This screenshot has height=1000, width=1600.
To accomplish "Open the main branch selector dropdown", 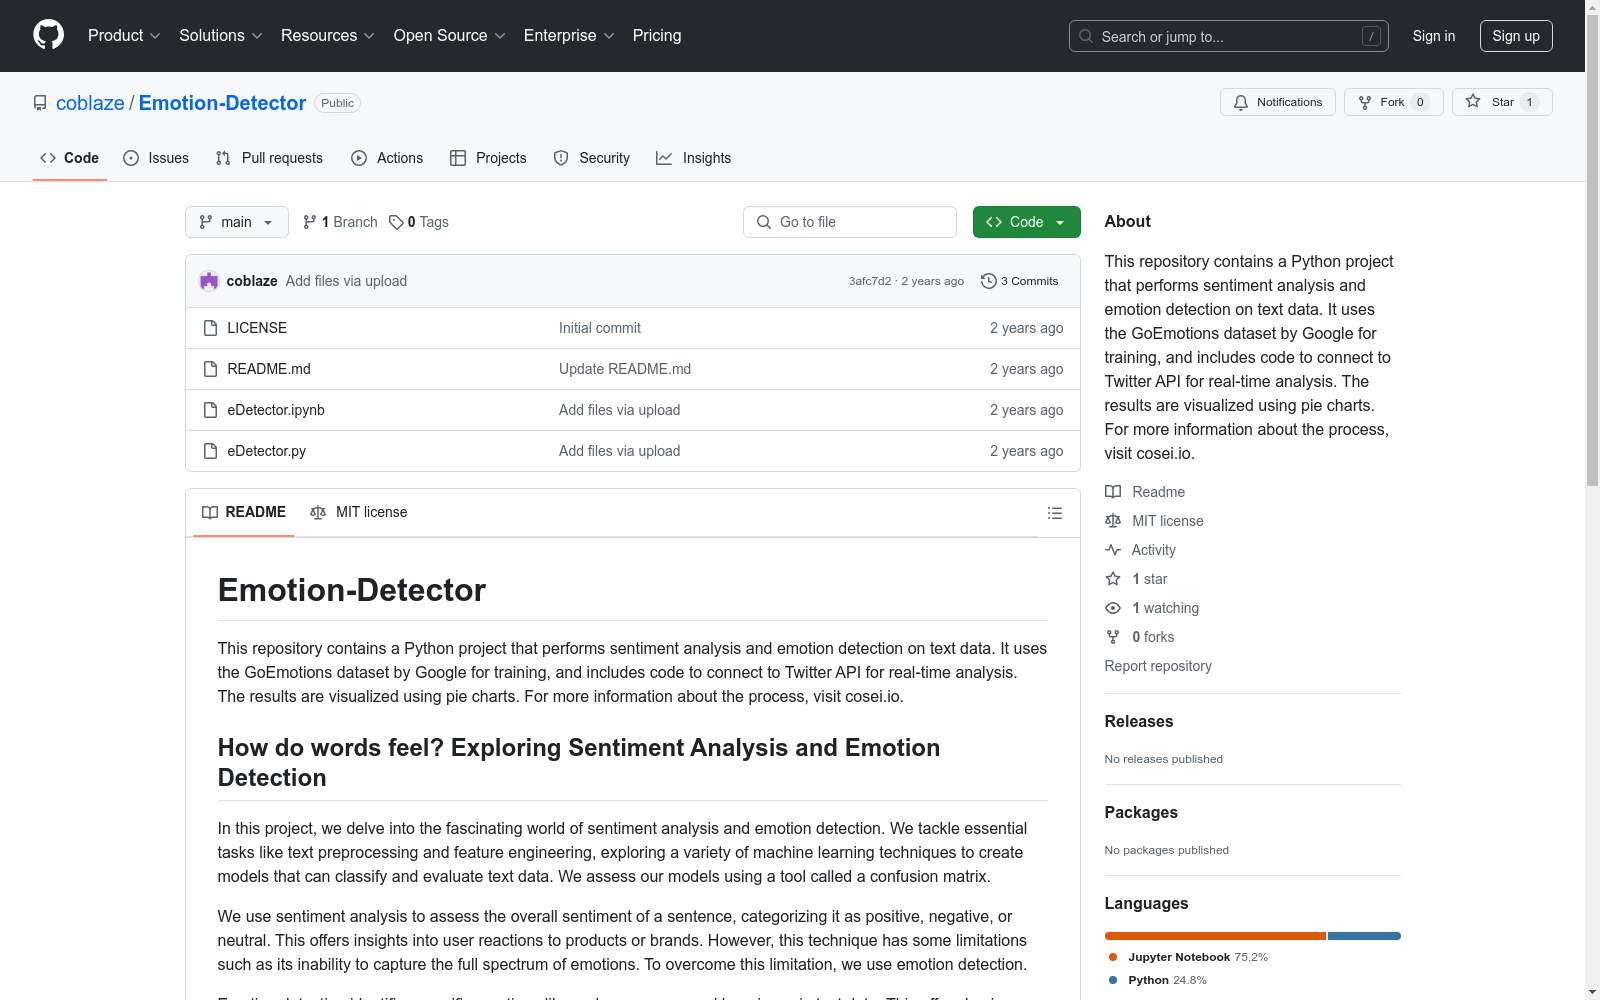I will pos(237,222).
